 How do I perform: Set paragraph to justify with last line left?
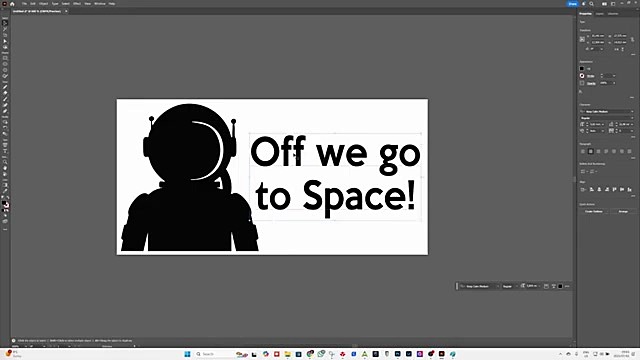point(606,151)
